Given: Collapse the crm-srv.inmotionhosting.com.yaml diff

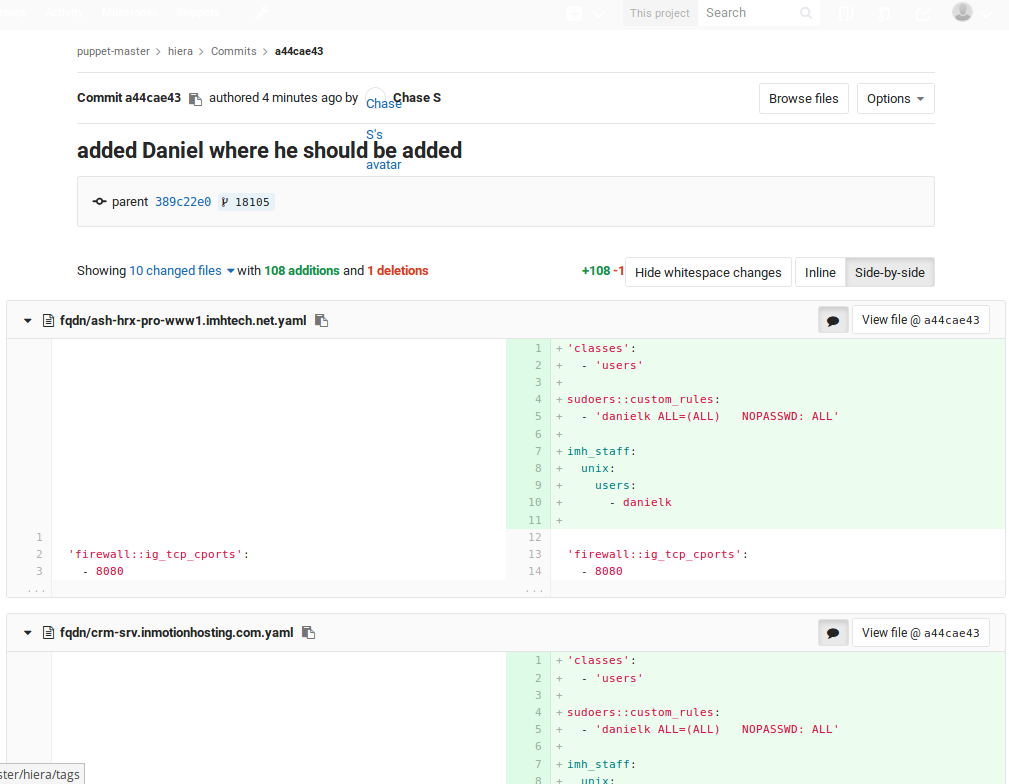Looking at the screenshot, I should click(x=28, y=633).
